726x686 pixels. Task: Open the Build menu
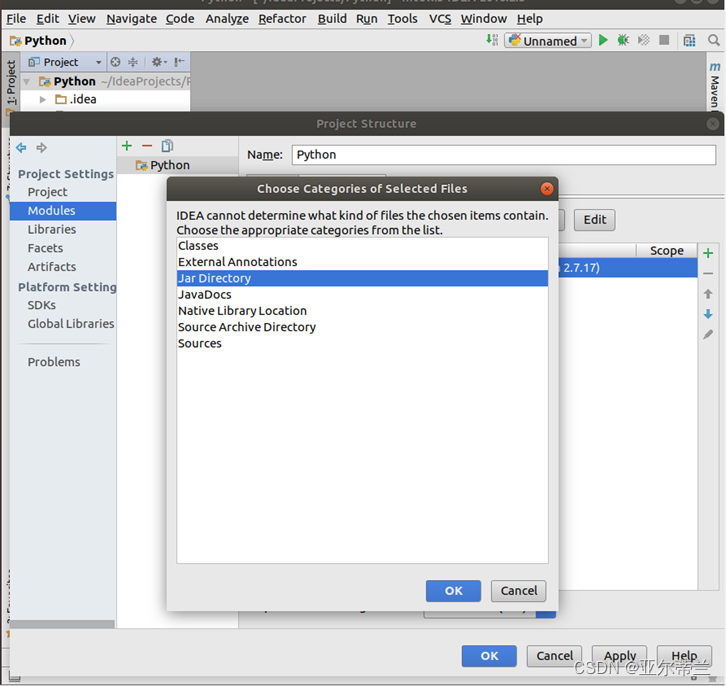332,19
